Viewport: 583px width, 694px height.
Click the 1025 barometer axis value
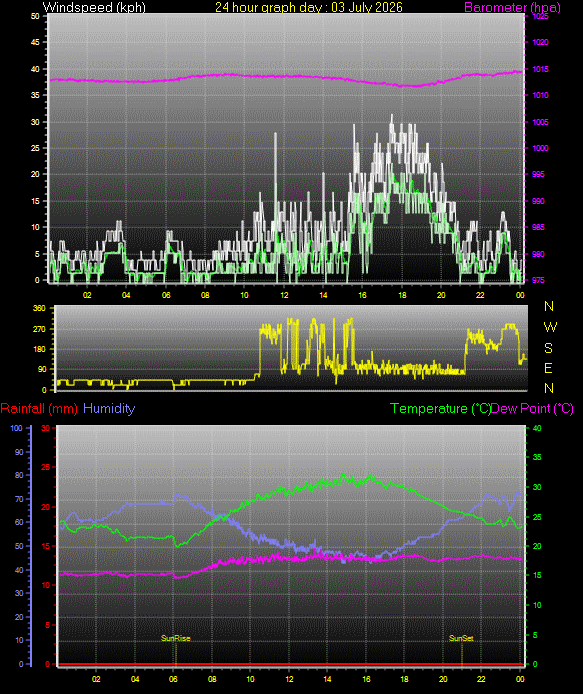(x=540, y=16)
